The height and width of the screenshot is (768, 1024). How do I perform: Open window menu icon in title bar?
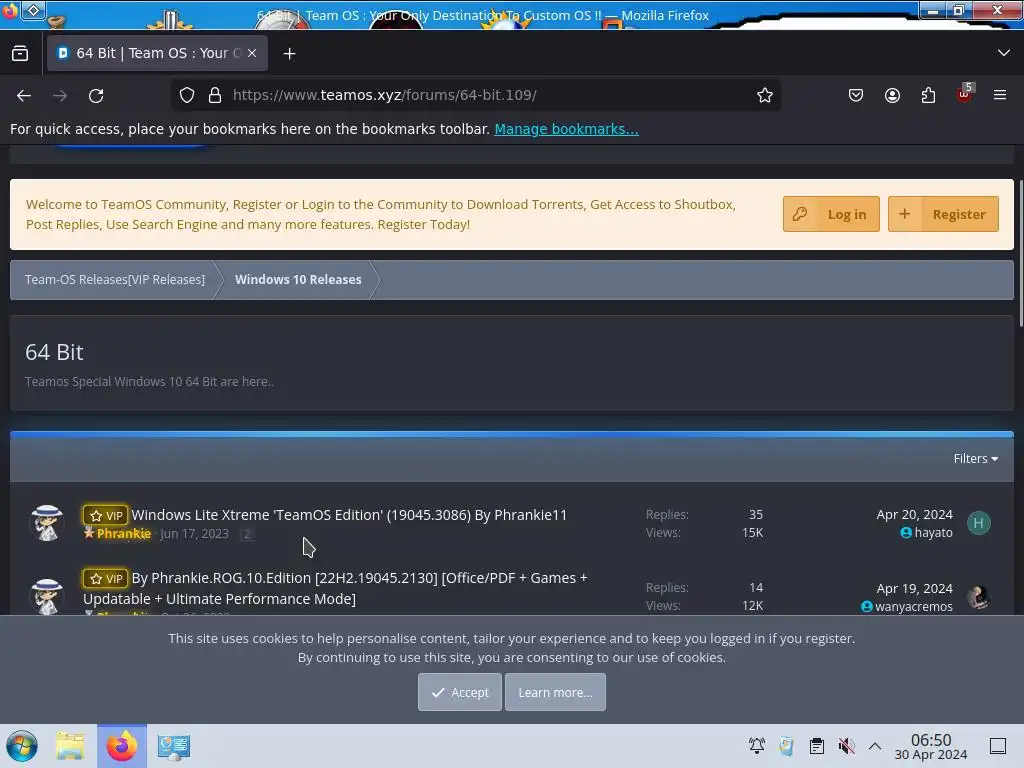pos(33,10)
